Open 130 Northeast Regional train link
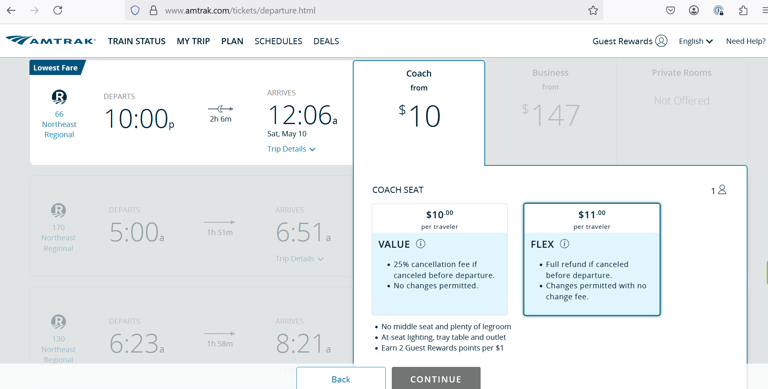Screen dimensions: 768x389 point(58,349)
